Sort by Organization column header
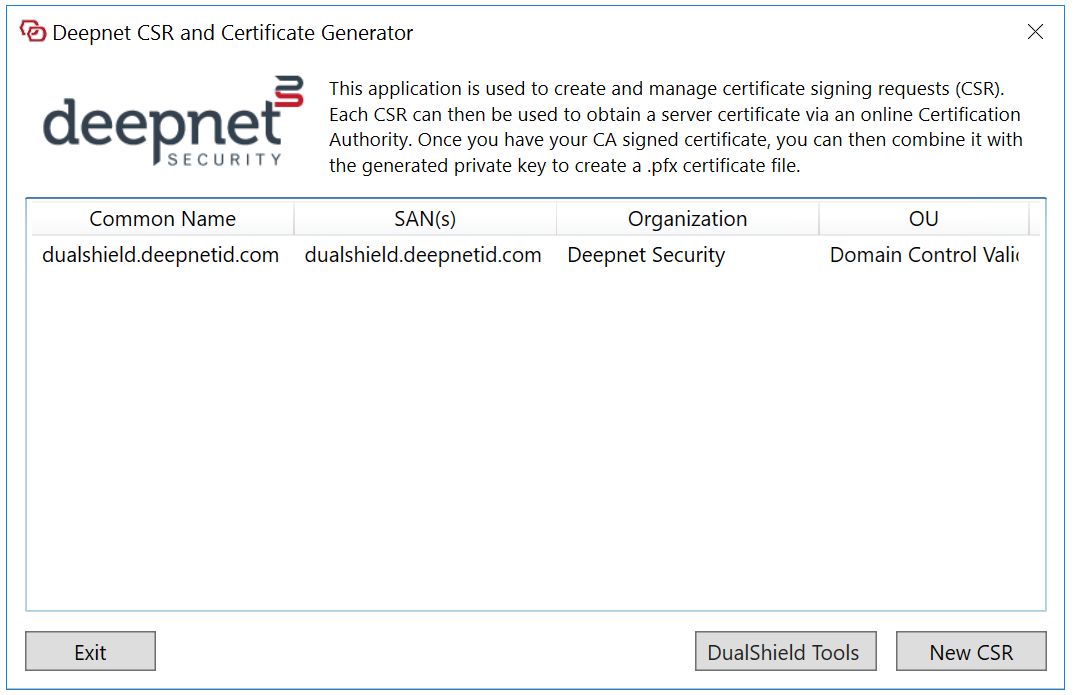 tap(687, 218)
